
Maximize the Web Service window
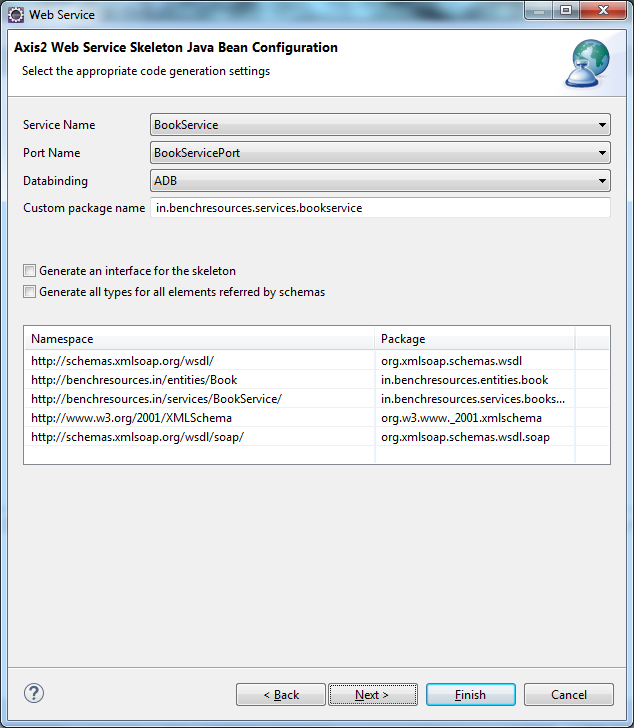click(x=566, y=11)
